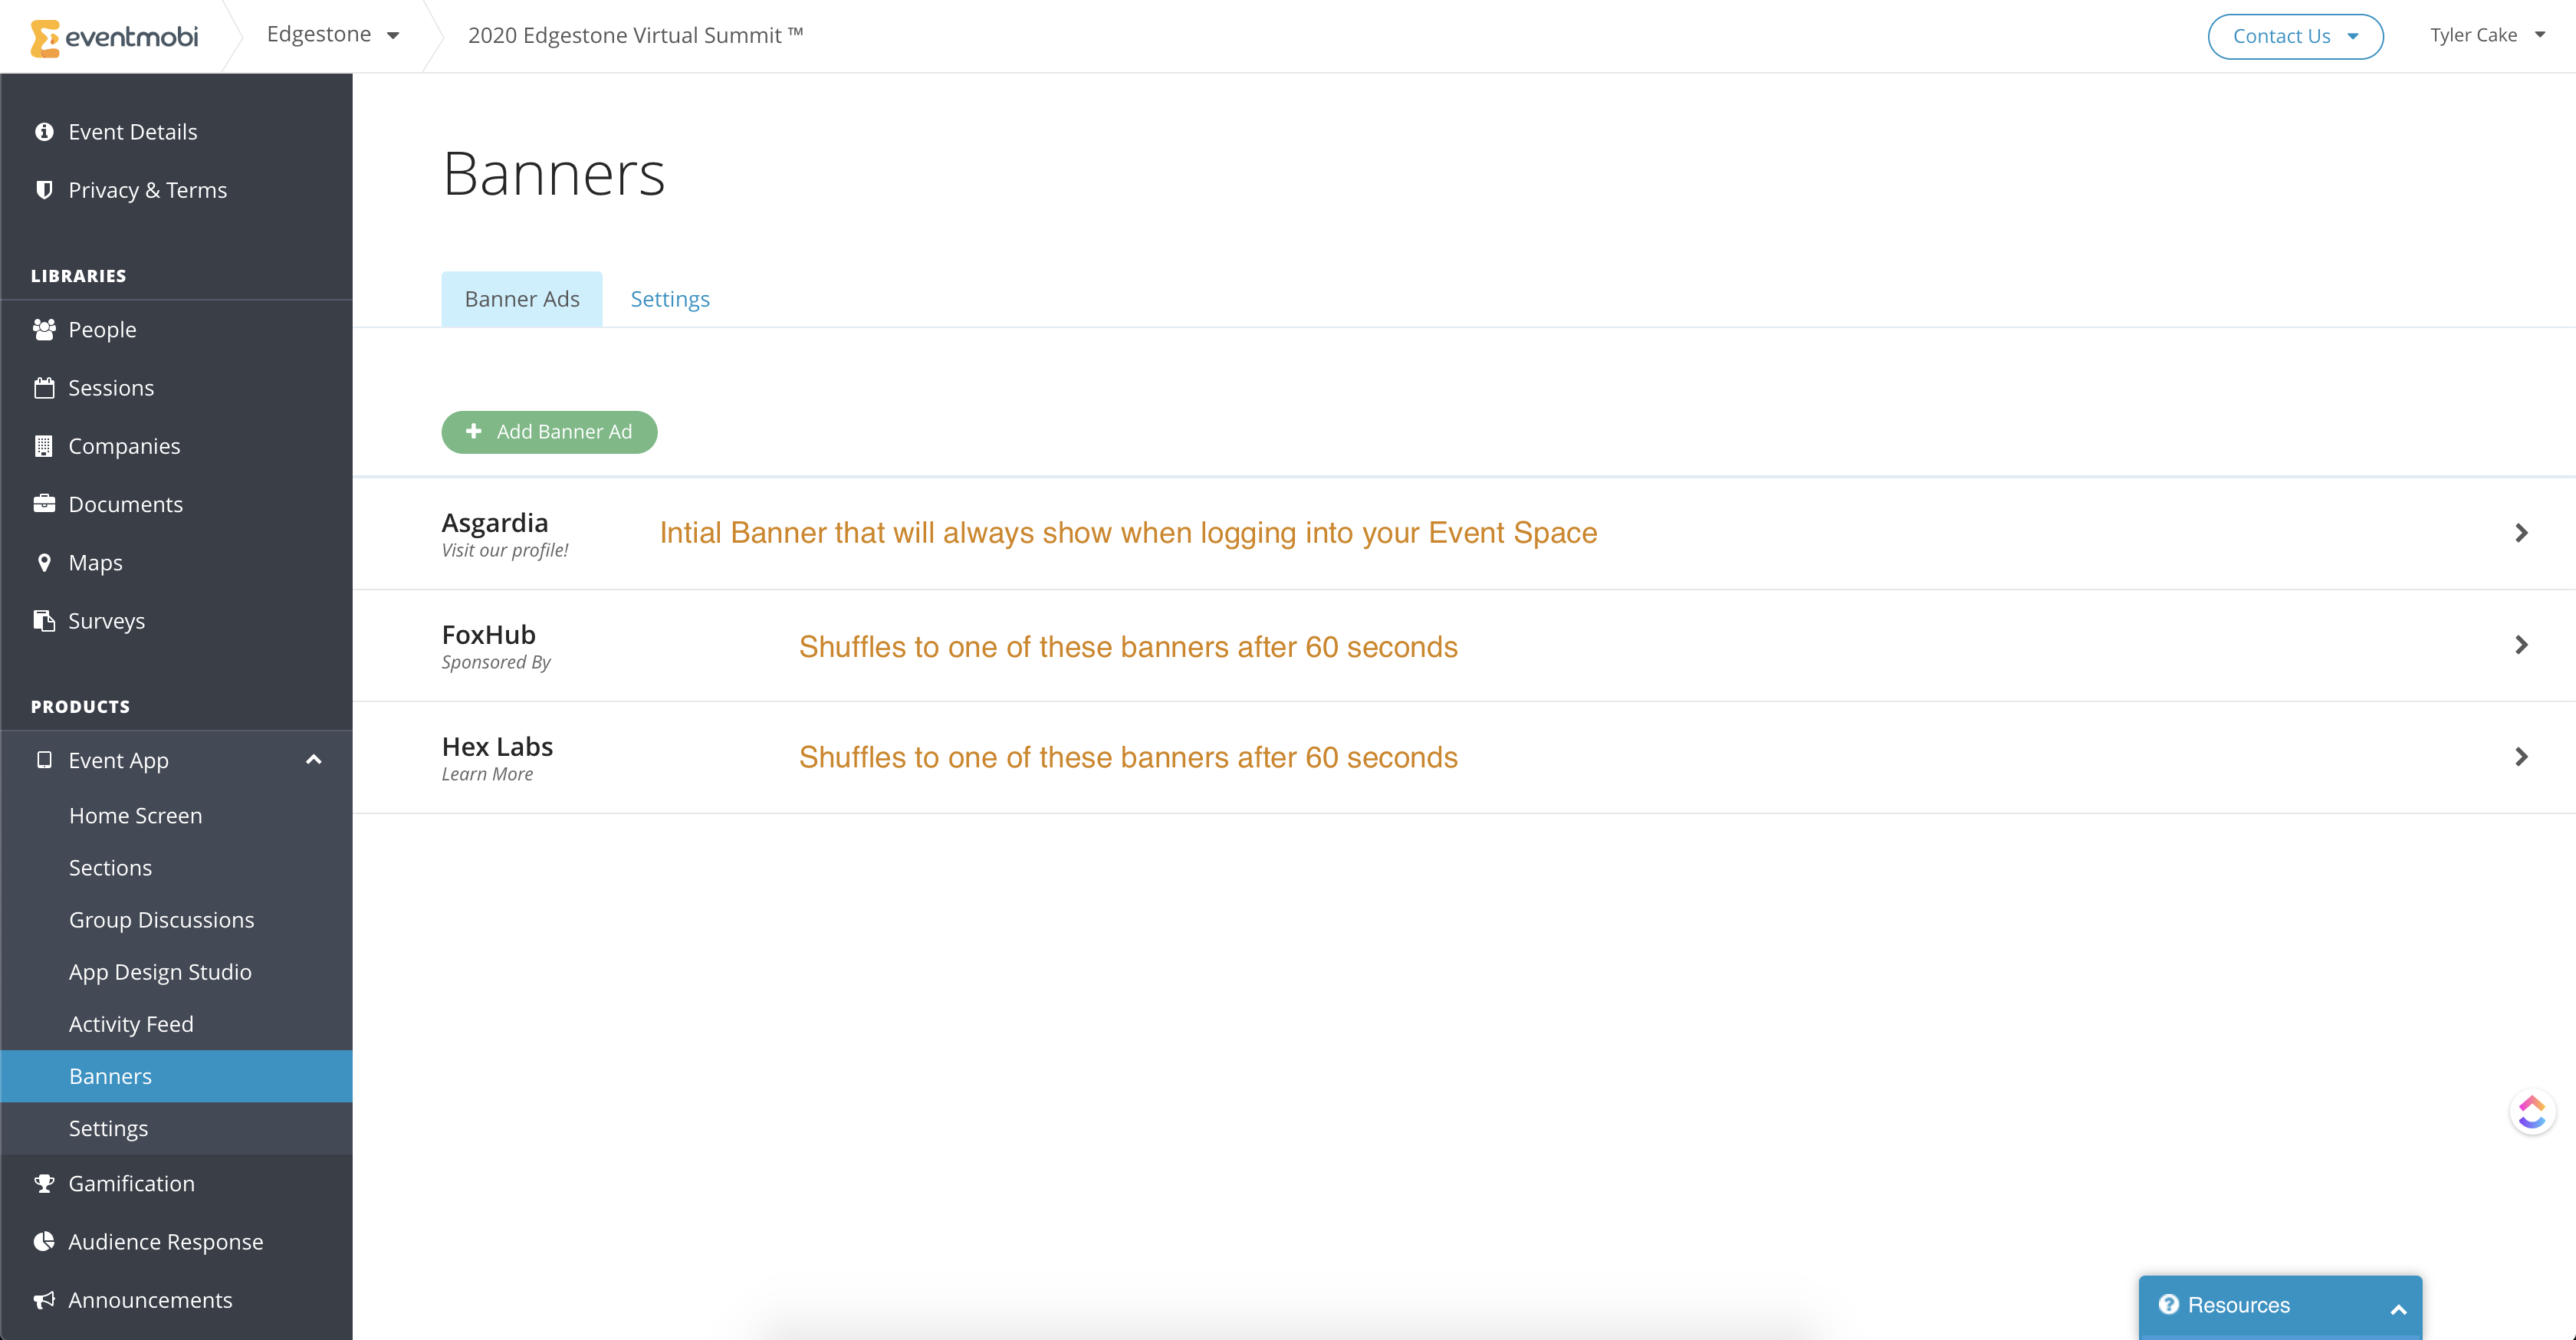Click the Companies building icon
Screen dimensions: 2576x1340
tap(44, 446)
